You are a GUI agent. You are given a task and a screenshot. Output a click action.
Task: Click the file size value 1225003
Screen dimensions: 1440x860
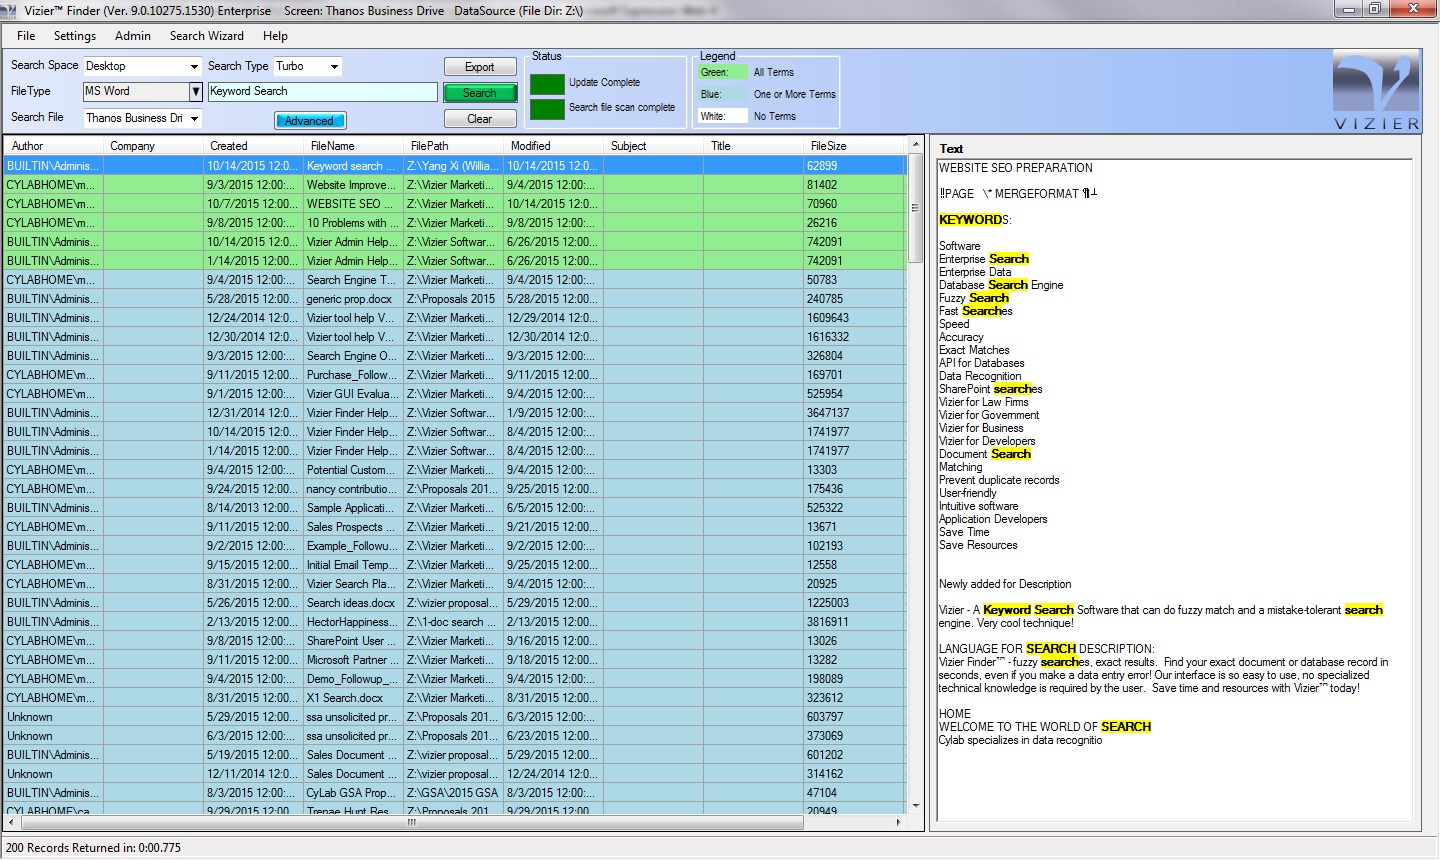point(828,603)
